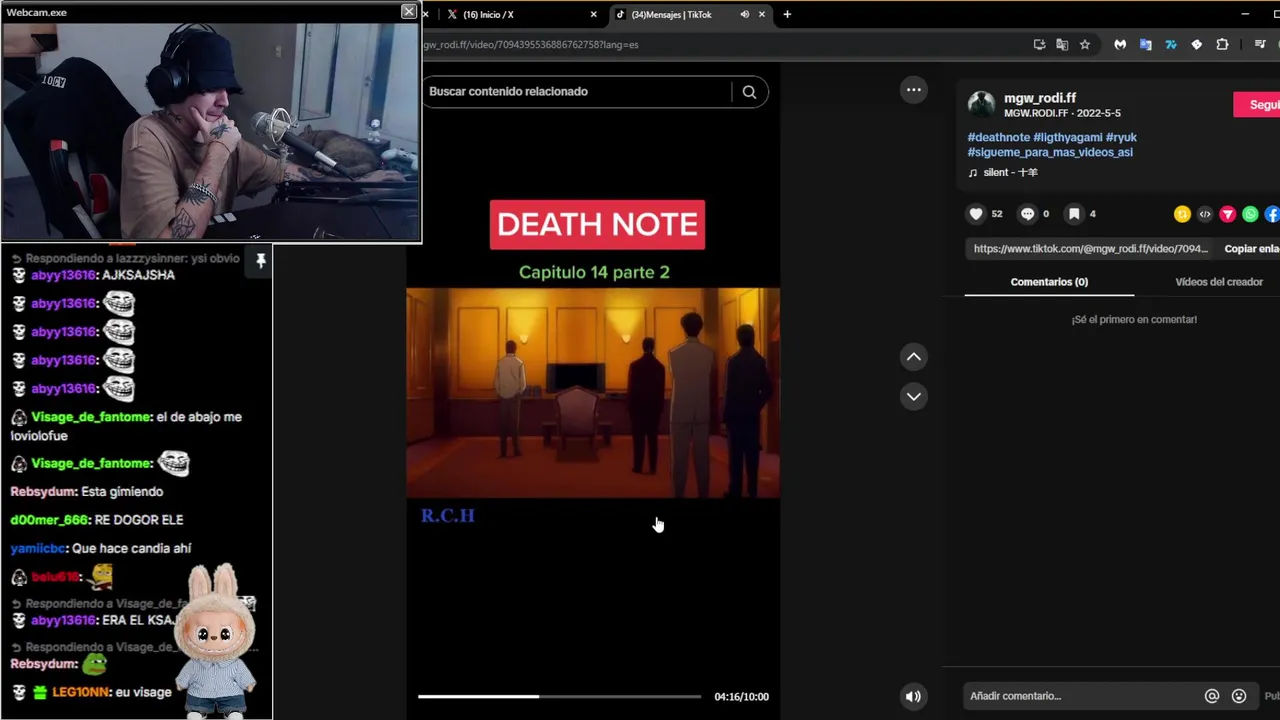Image resolution: width=1280 pixels, height=720 pixels.
Task: Go to previous video with up arrow
Action: pyautogui.click(x=913, y=357)
